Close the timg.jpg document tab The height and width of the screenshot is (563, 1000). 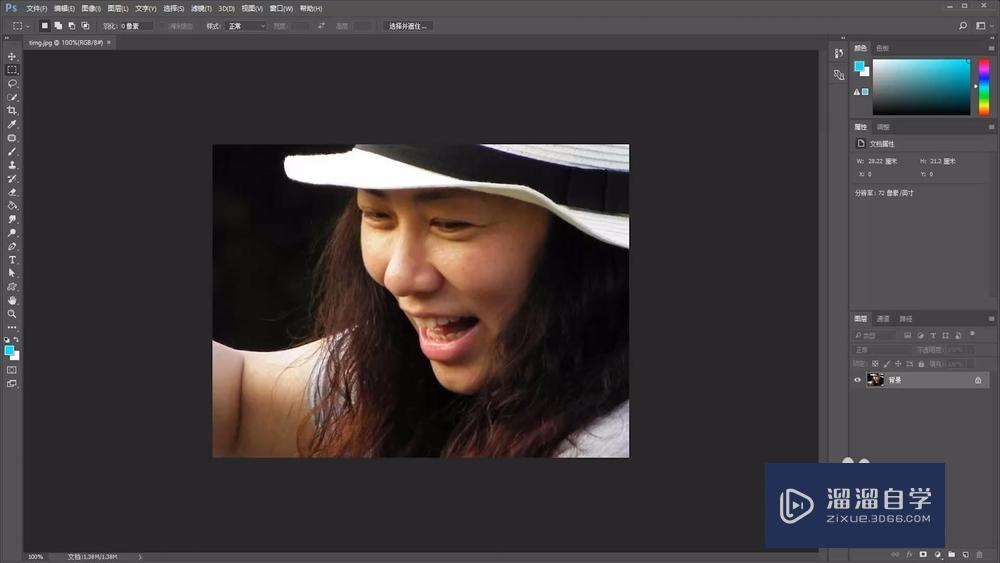(109, 43)
